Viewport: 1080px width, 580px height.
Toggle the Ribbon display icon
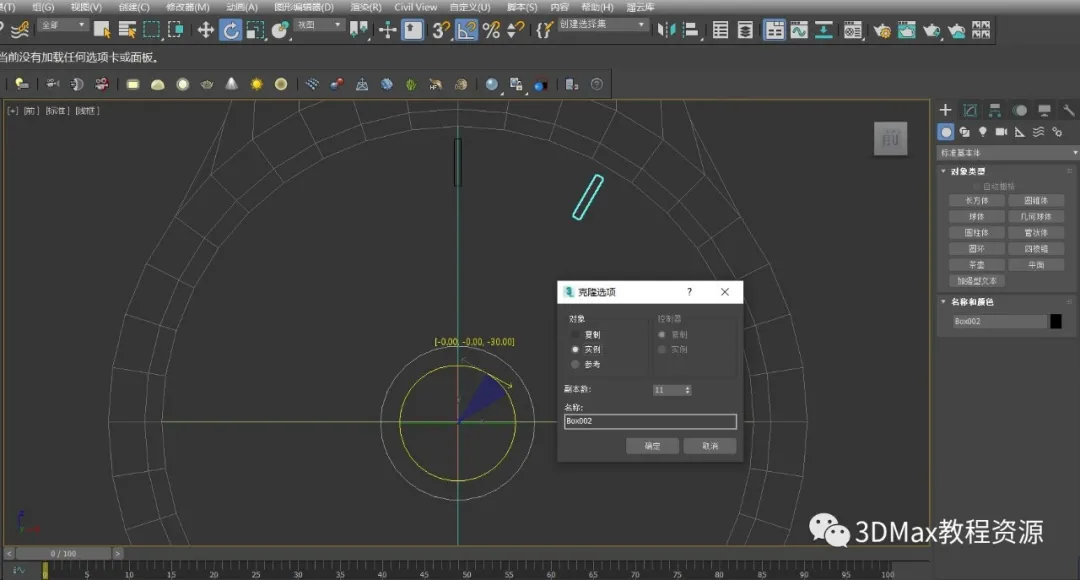775,30
